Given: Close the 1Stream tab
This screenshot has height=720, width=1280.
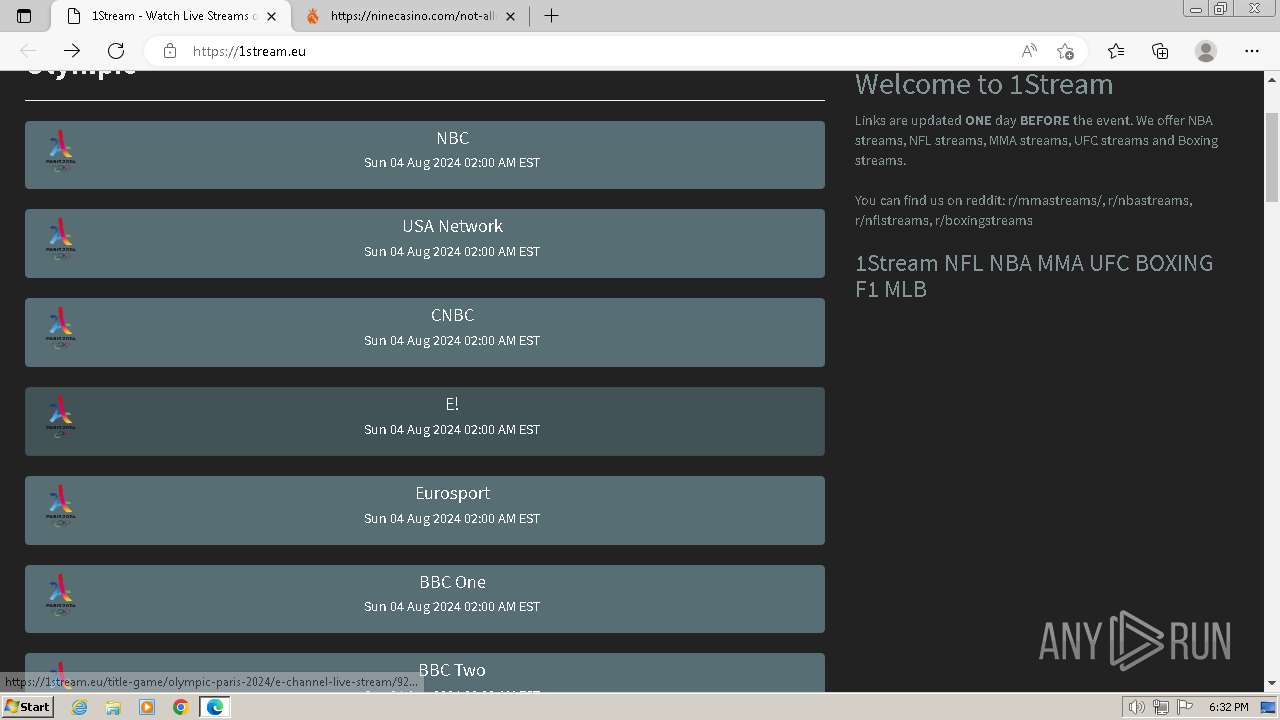Looking at the screenshot, I should [271, 16].
